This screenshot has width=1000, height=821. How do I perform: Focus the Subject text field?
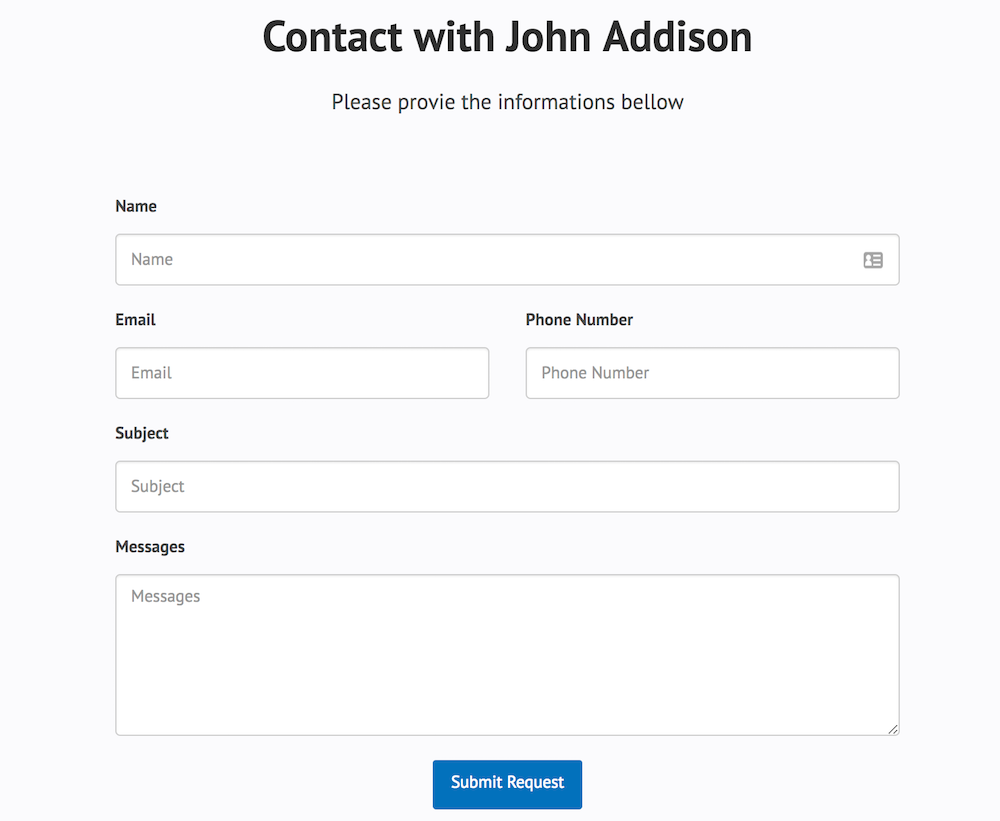pos(507,487)
